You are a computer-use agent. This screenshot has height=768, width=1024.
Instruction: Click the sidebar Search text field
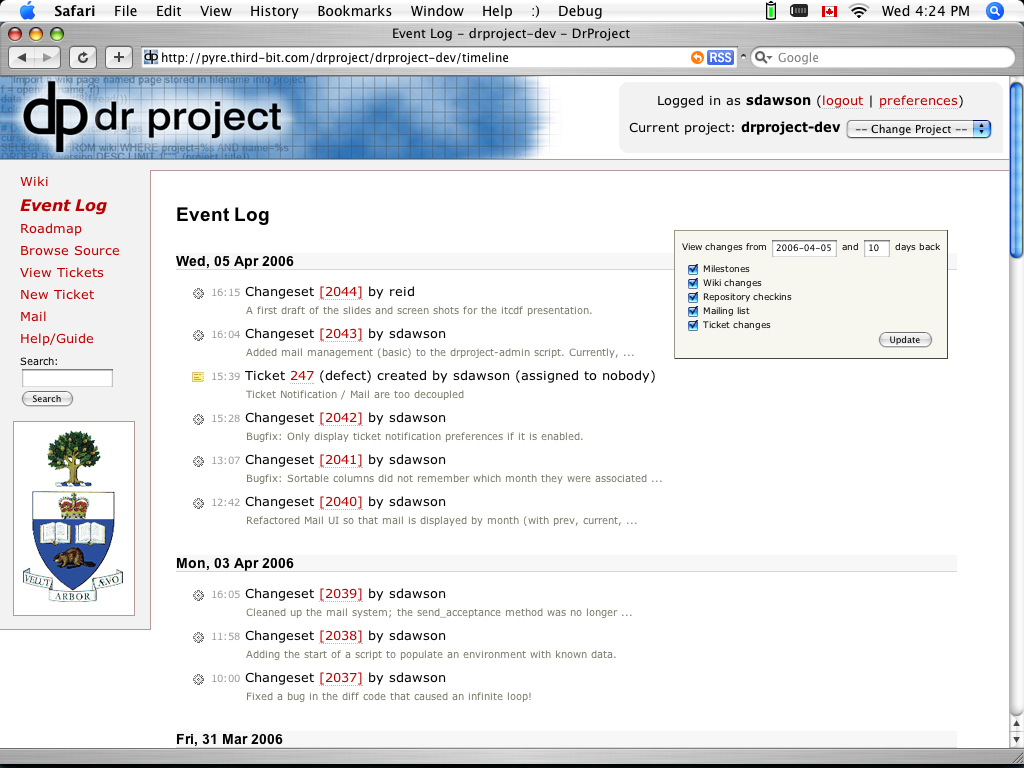coord(67,378)
